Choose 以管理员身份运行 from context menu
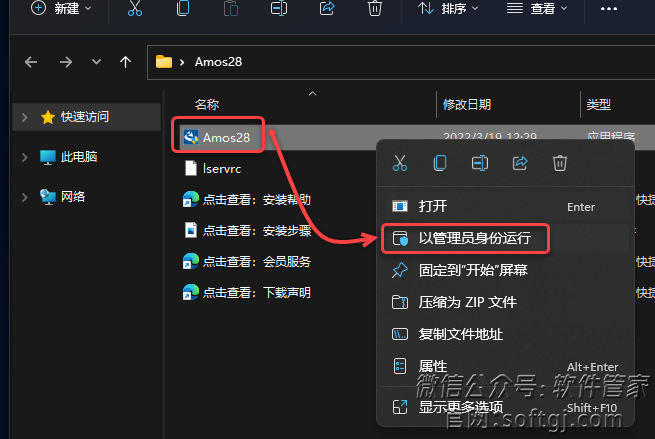 (x=505, y=238)
